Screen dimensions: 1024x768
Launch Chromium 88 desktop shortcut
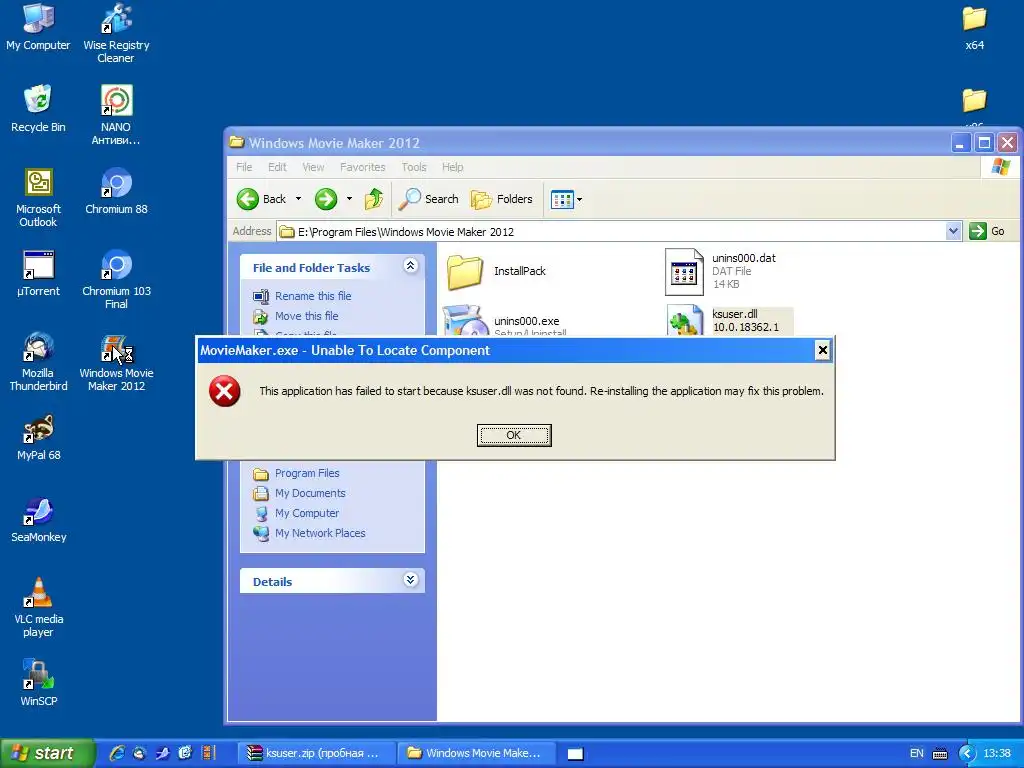pos(116,191)
